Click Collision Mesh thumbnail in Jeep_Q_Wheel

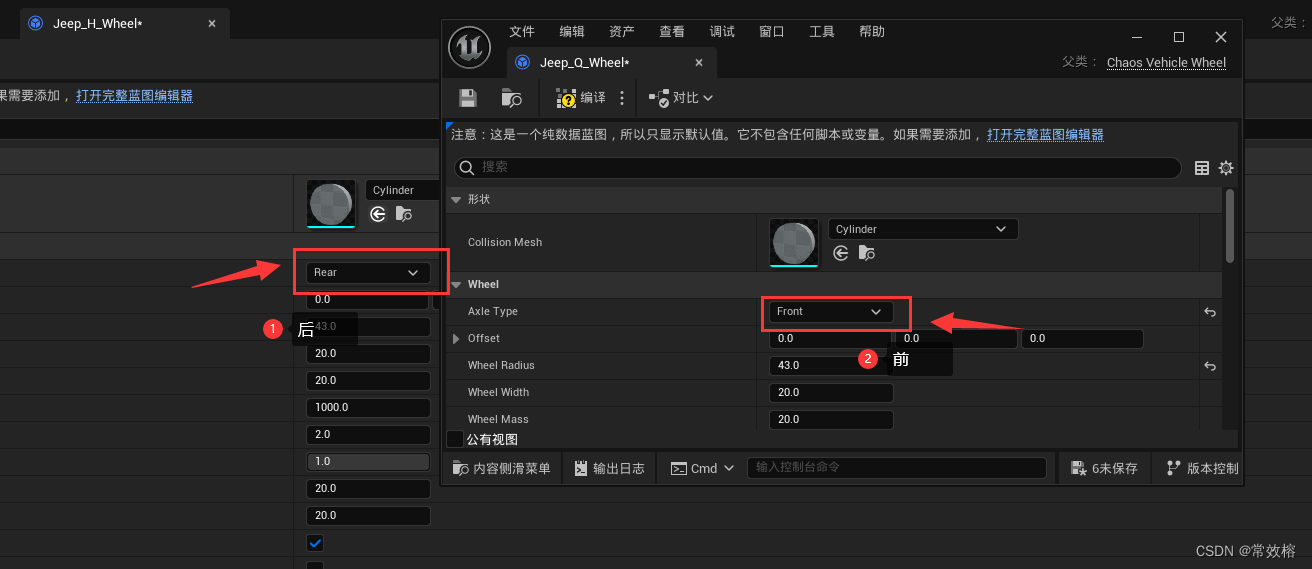(x=794, y=243)
